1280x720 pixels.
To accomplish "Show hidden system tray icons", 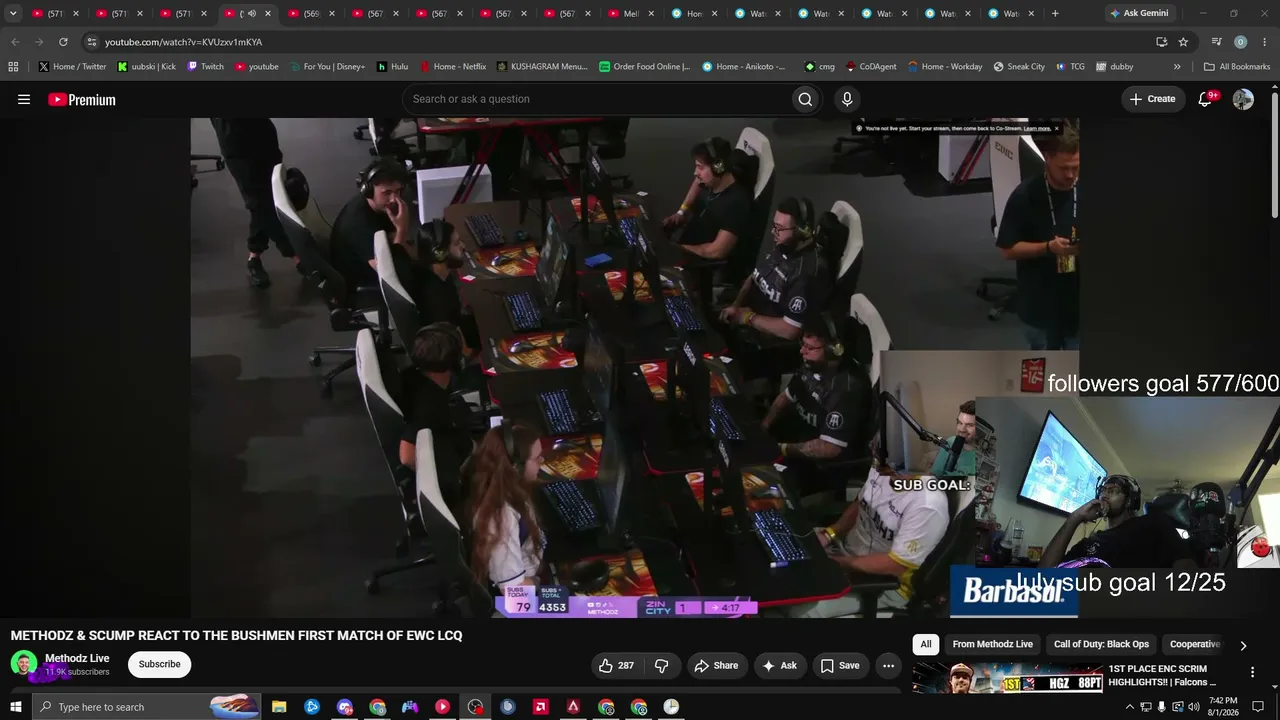I will tap(1130, 707).
